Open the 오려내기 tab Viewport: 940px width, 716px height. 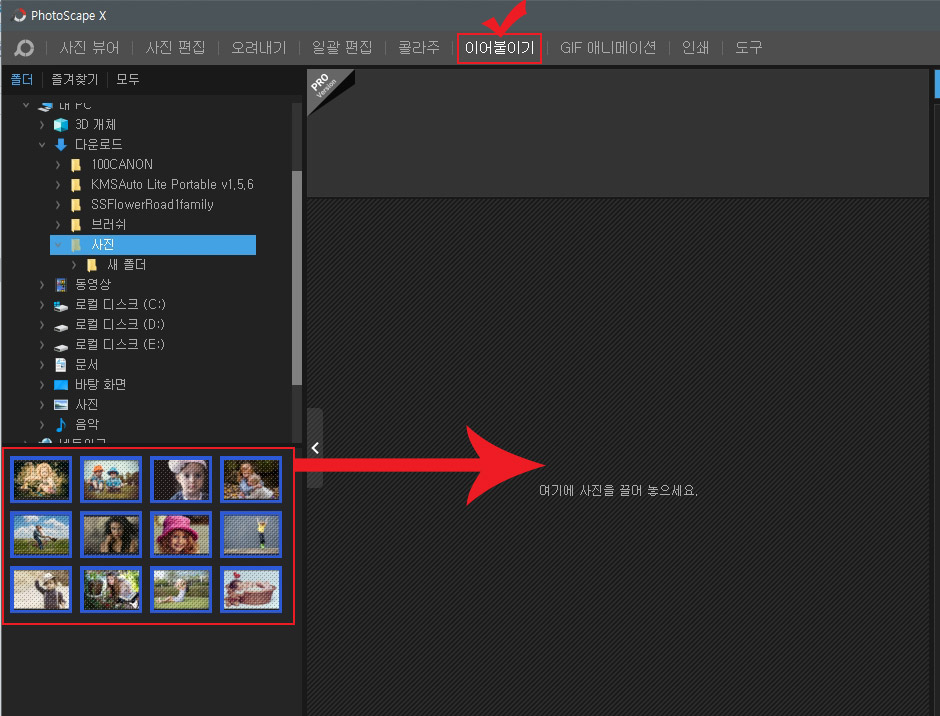coord(259,48)
